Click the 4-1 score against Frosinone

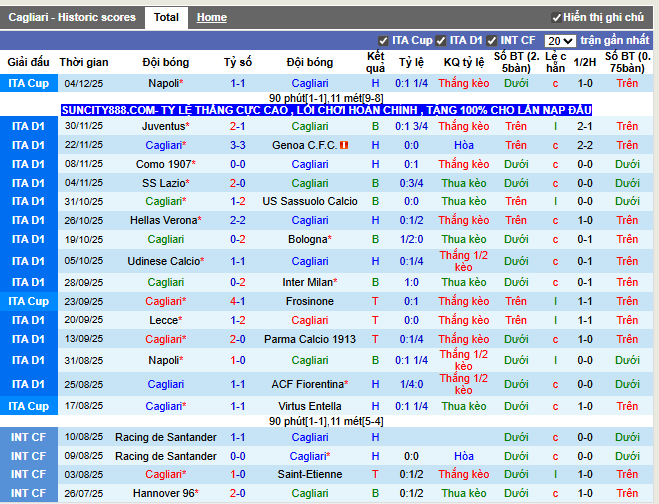click(x=237, y=301)
